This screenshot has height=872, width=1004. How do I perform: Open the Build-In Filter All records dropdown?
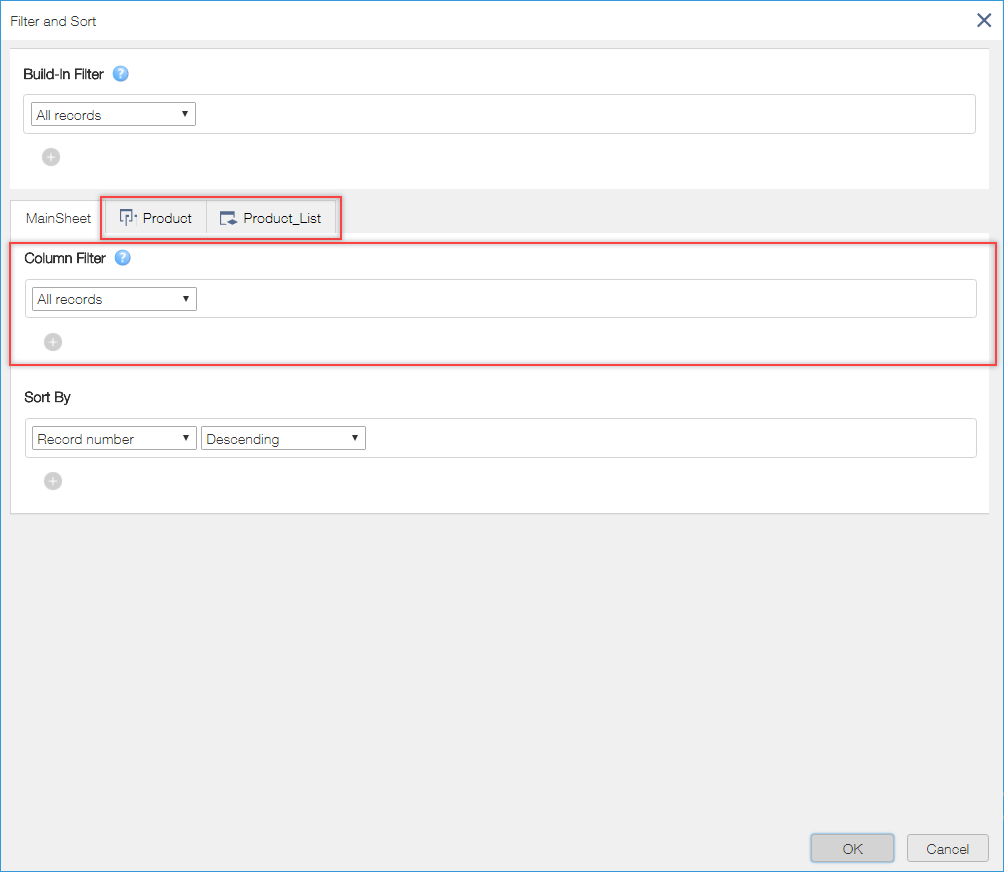113,115
